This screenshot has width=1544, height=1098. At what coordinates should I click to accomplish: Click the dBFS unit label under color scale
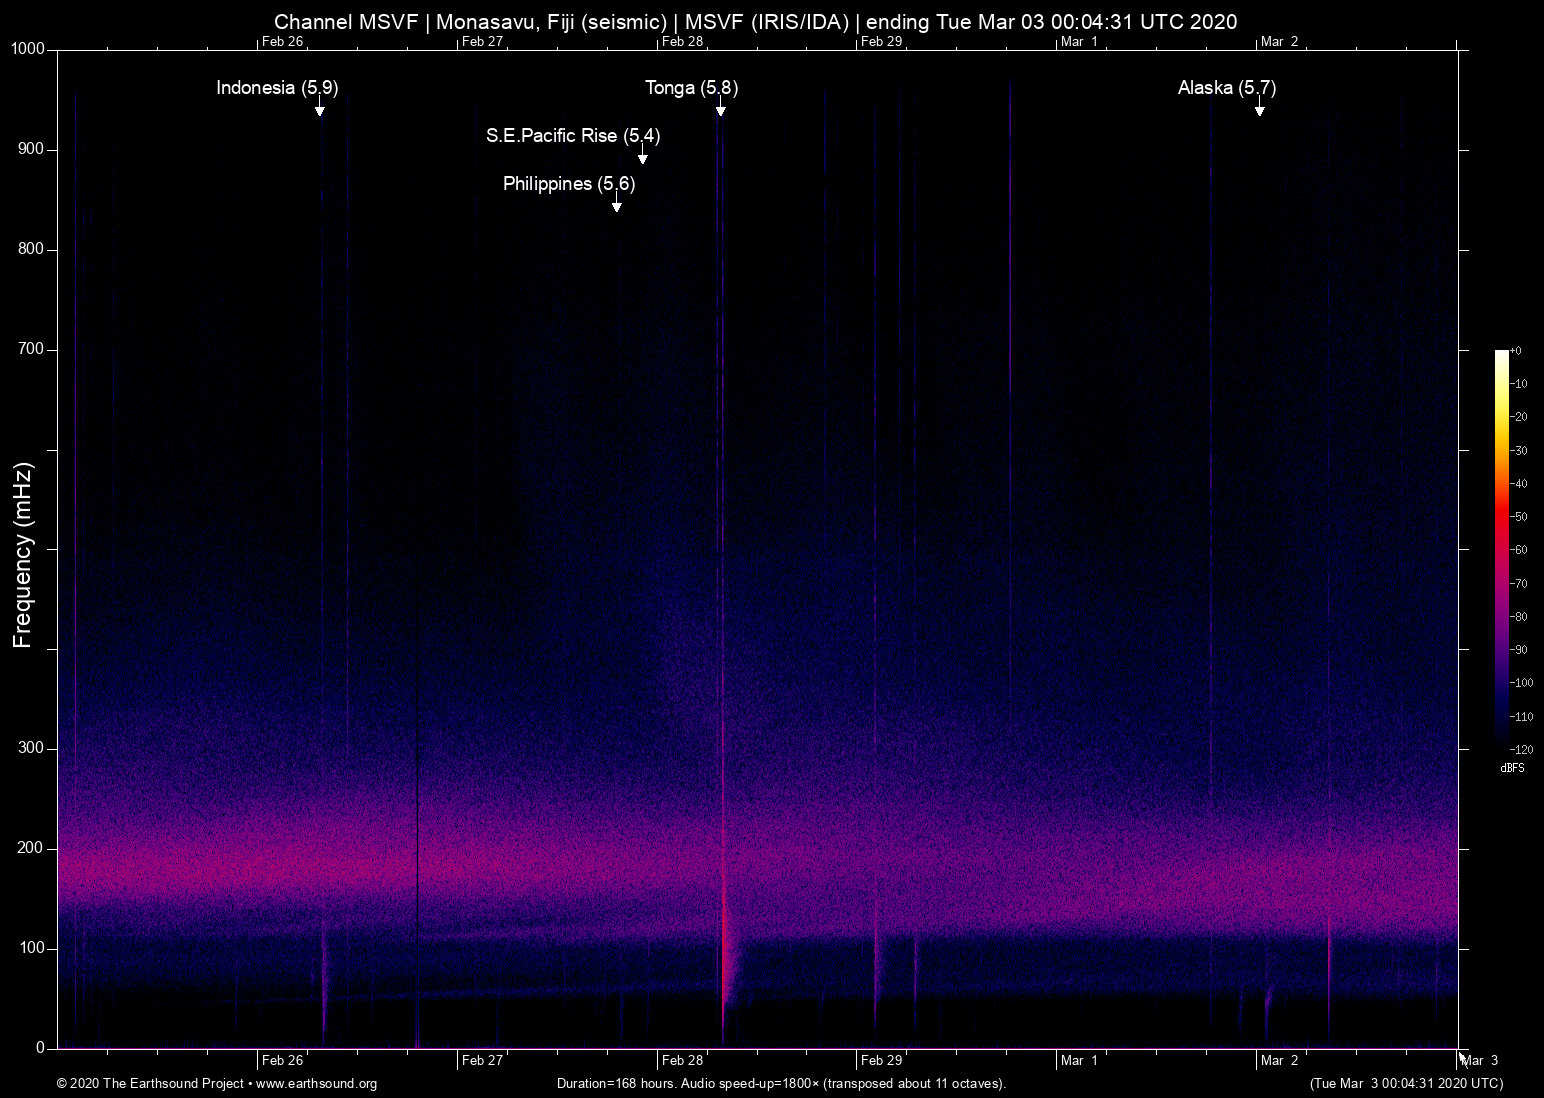[x=1513, y=768]
